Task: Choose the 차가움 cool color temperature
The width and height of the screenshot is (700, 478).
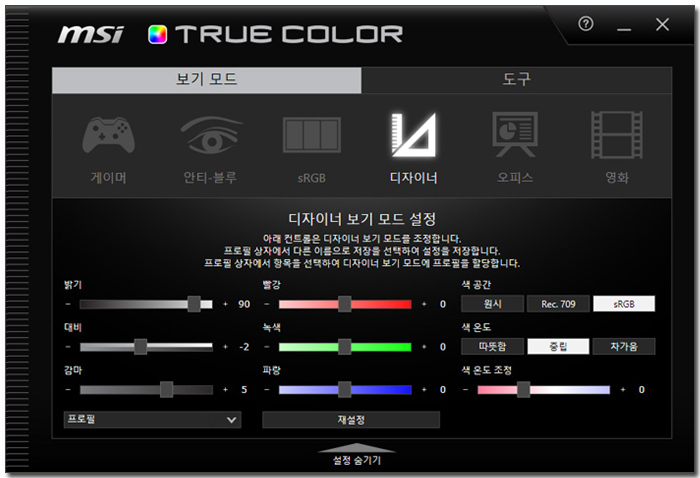Action: coord(623,347)
